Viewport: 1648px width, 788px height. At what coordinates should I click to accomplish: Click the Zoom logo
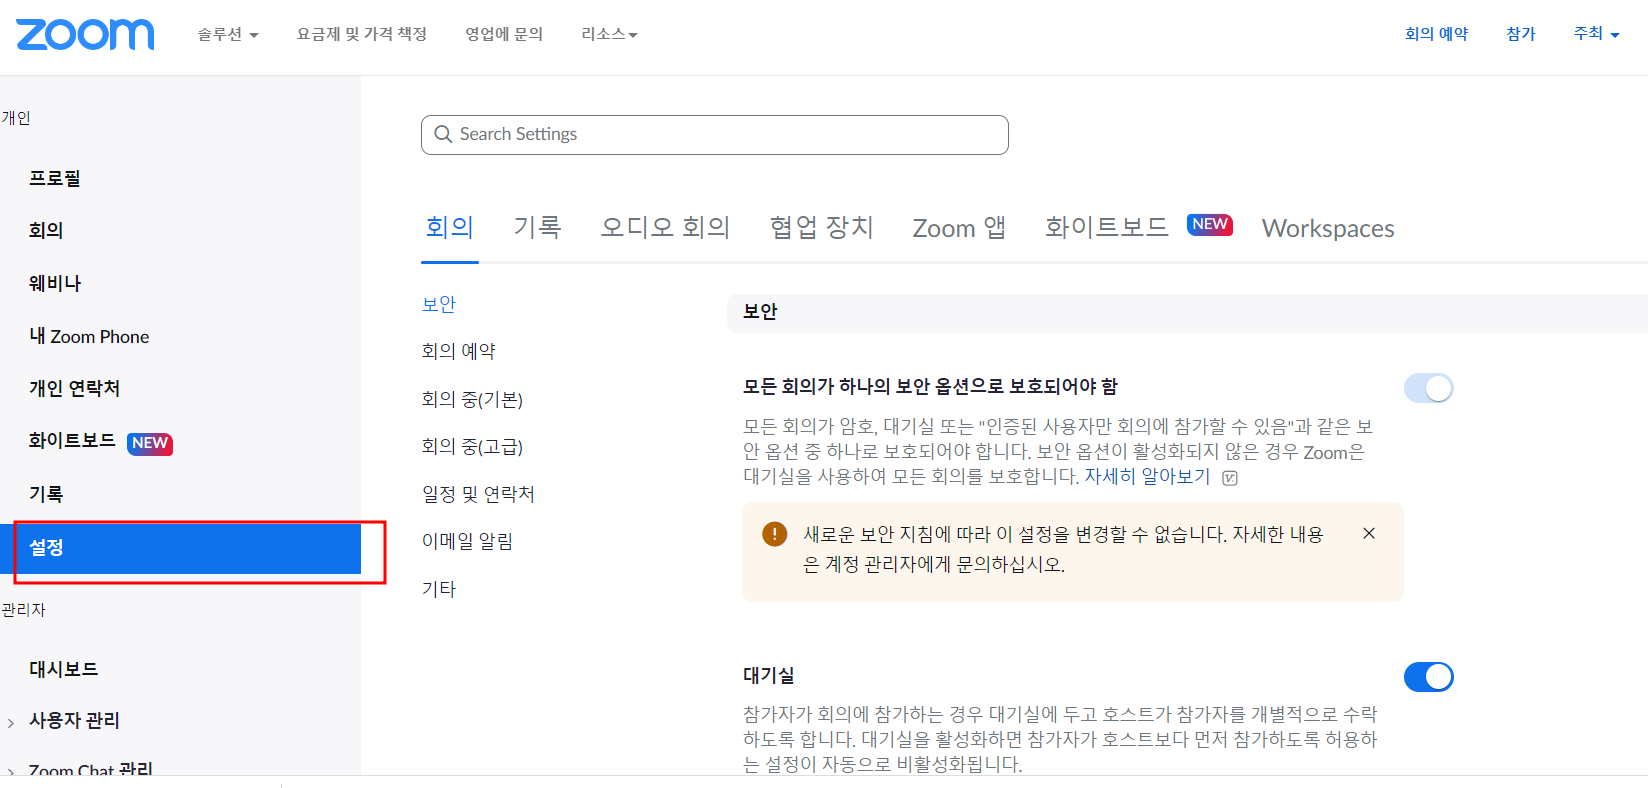click(85, 34)
